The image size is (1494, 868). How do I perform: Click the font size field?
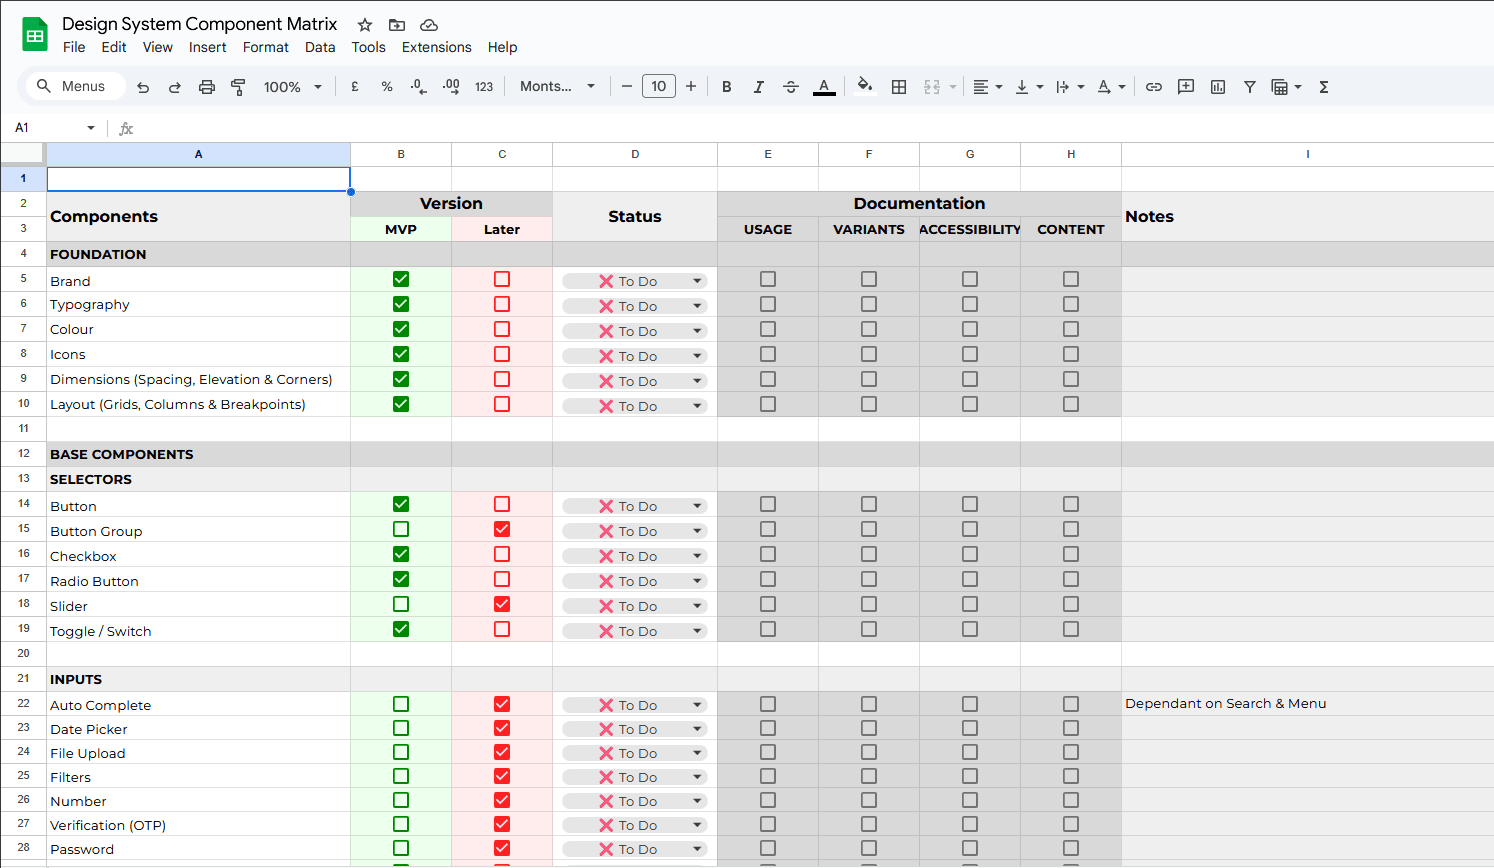pyautogui.click(x=659, y=87)
